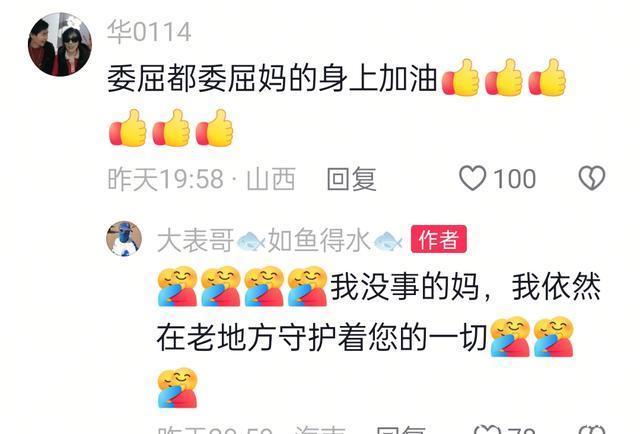
Task: Tap the first thumbs-up emoji after 加油
Action: pyautogui.click(x=460, y=78)
